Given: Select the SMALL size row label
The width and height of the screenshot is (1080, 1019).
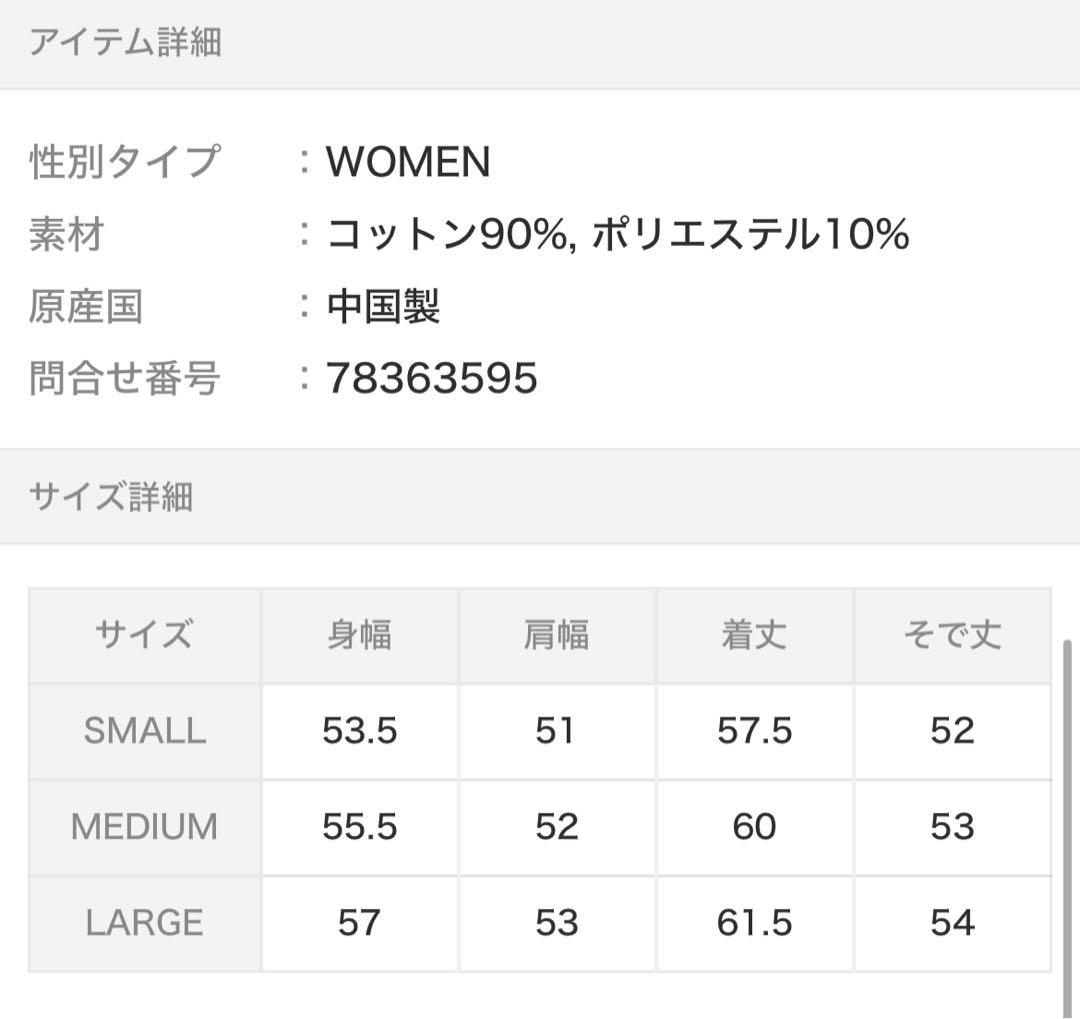Looking at the screenshot, I should tap(145, 731).
